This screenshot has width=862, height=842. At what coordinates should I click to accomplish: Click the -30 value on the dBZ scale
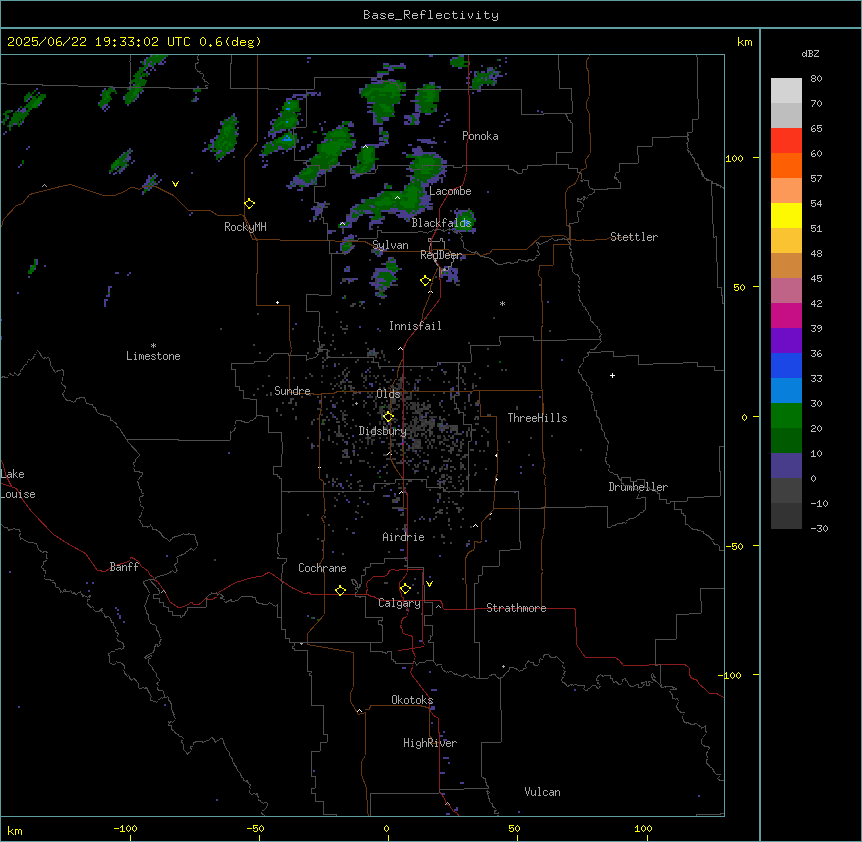(x=819, y=528)
